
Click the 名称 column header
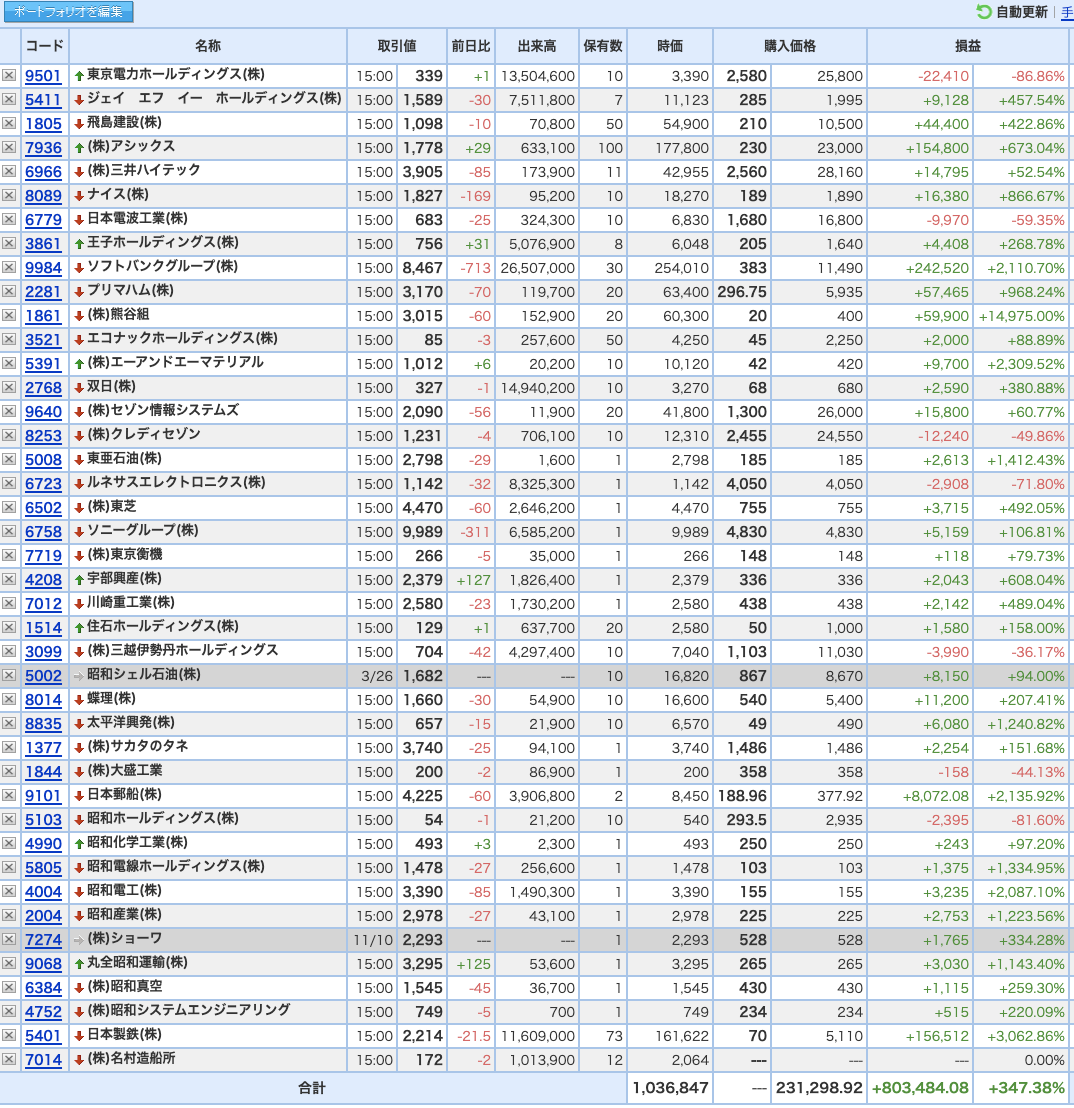coord(208,46)
